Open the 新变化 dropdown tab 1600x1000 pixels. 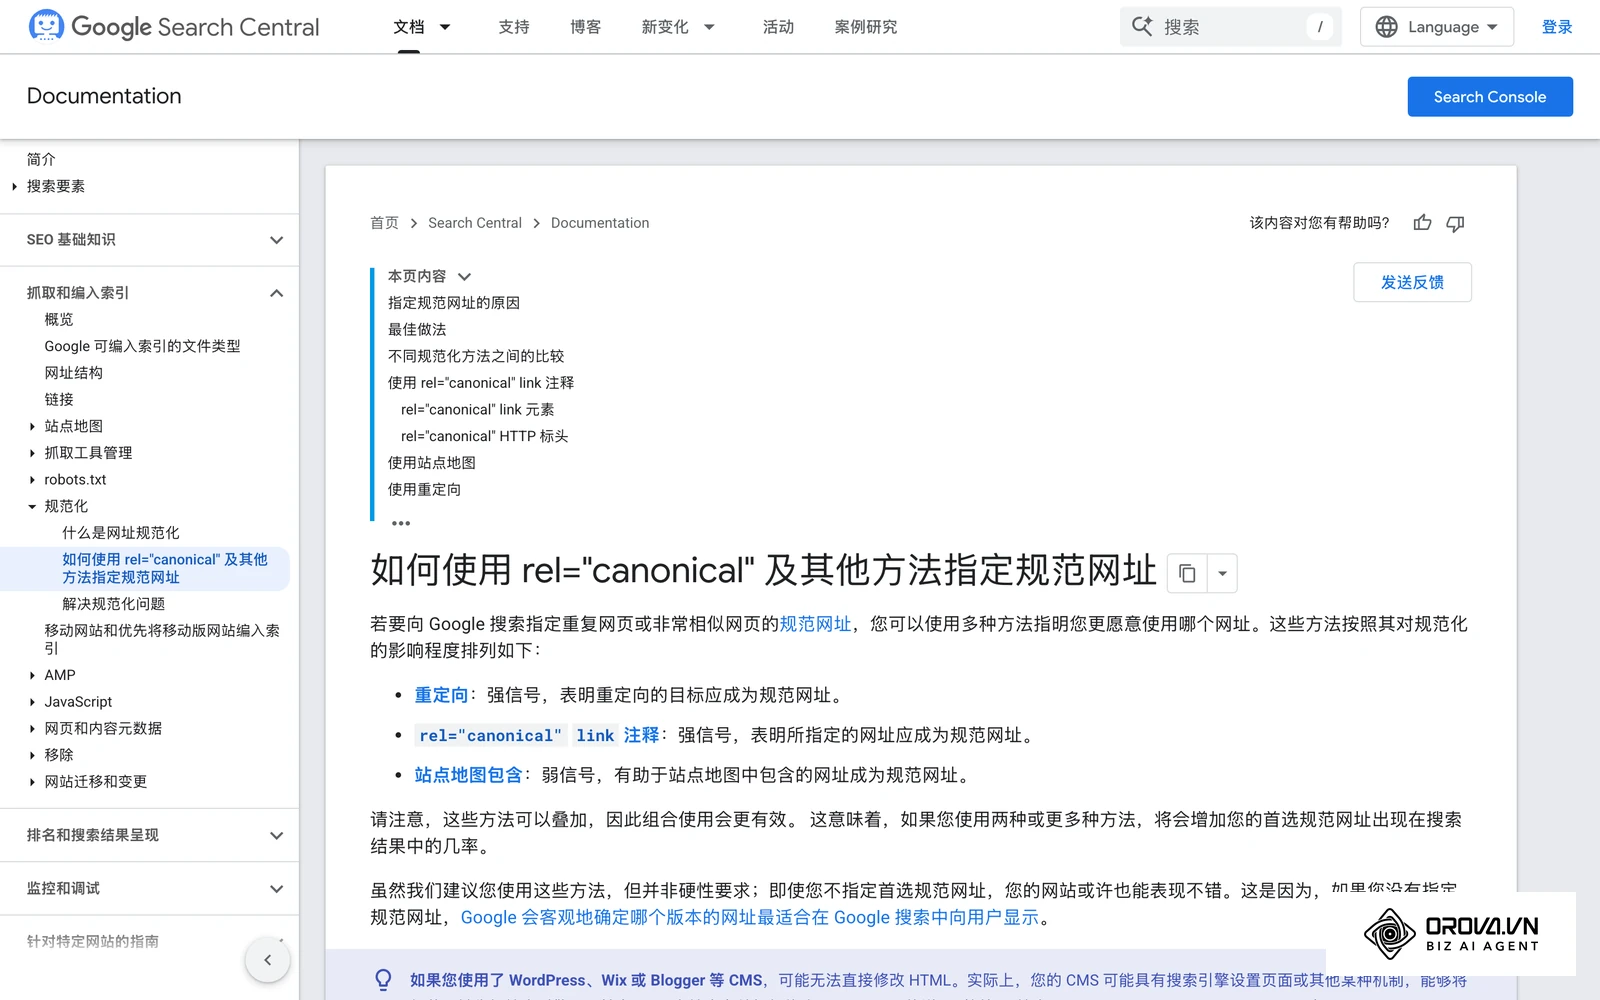click(678, 27)
